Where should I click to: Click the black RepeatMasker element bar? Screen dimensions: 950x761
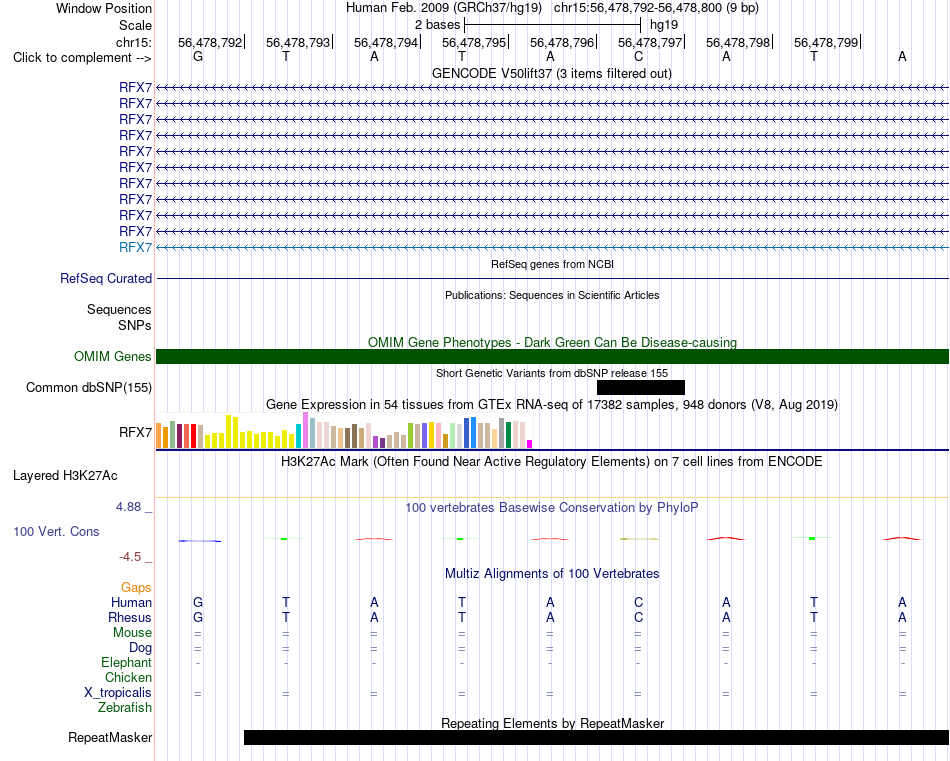596,737
